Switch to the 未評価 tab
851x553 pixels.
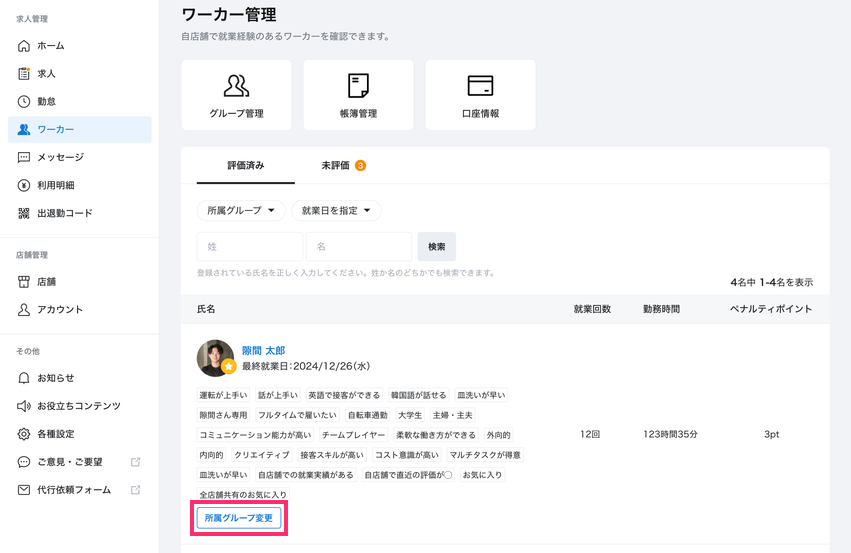343,165
